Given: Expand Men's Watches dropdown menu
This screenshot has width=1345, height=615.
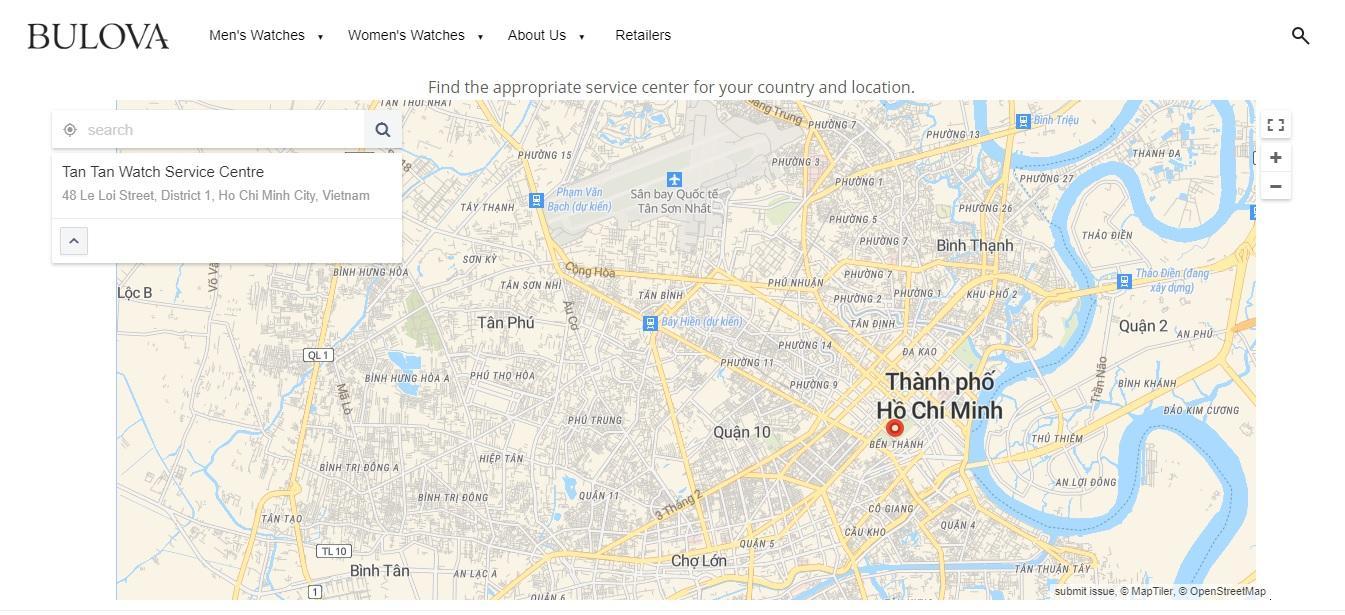Looking at the screenshot, I should [x=266, y=36].
